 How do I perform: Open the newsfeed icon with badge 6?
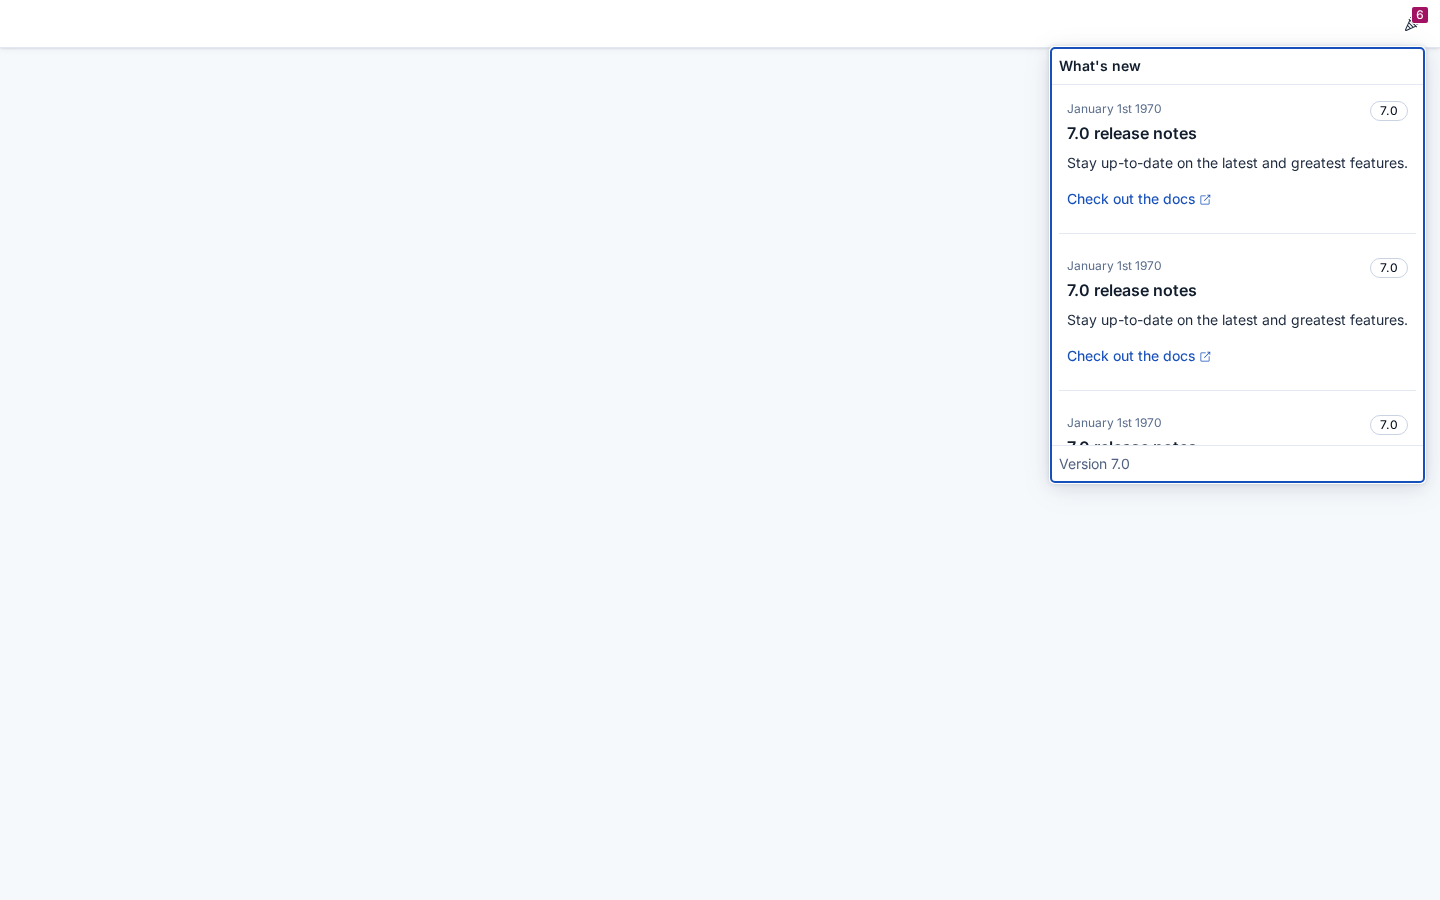tap(1411, 24)
